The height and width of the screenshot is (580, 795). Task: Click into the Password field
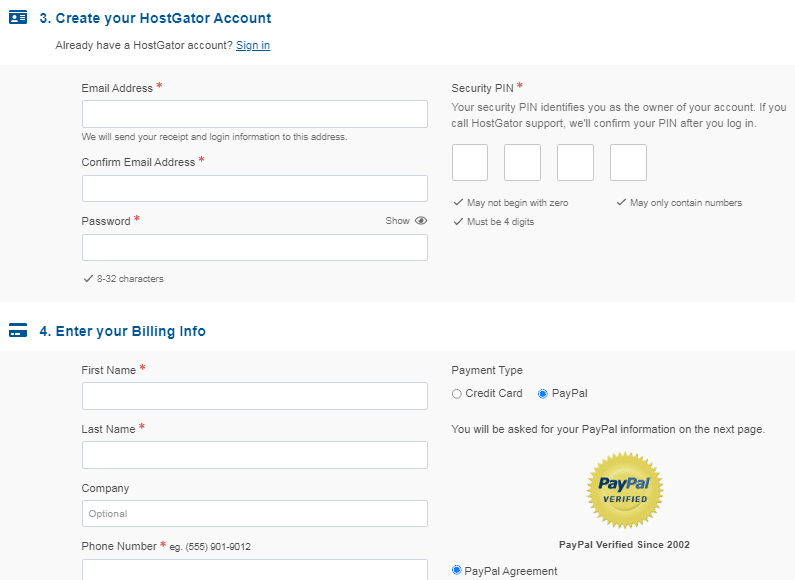tap(254, 247)
